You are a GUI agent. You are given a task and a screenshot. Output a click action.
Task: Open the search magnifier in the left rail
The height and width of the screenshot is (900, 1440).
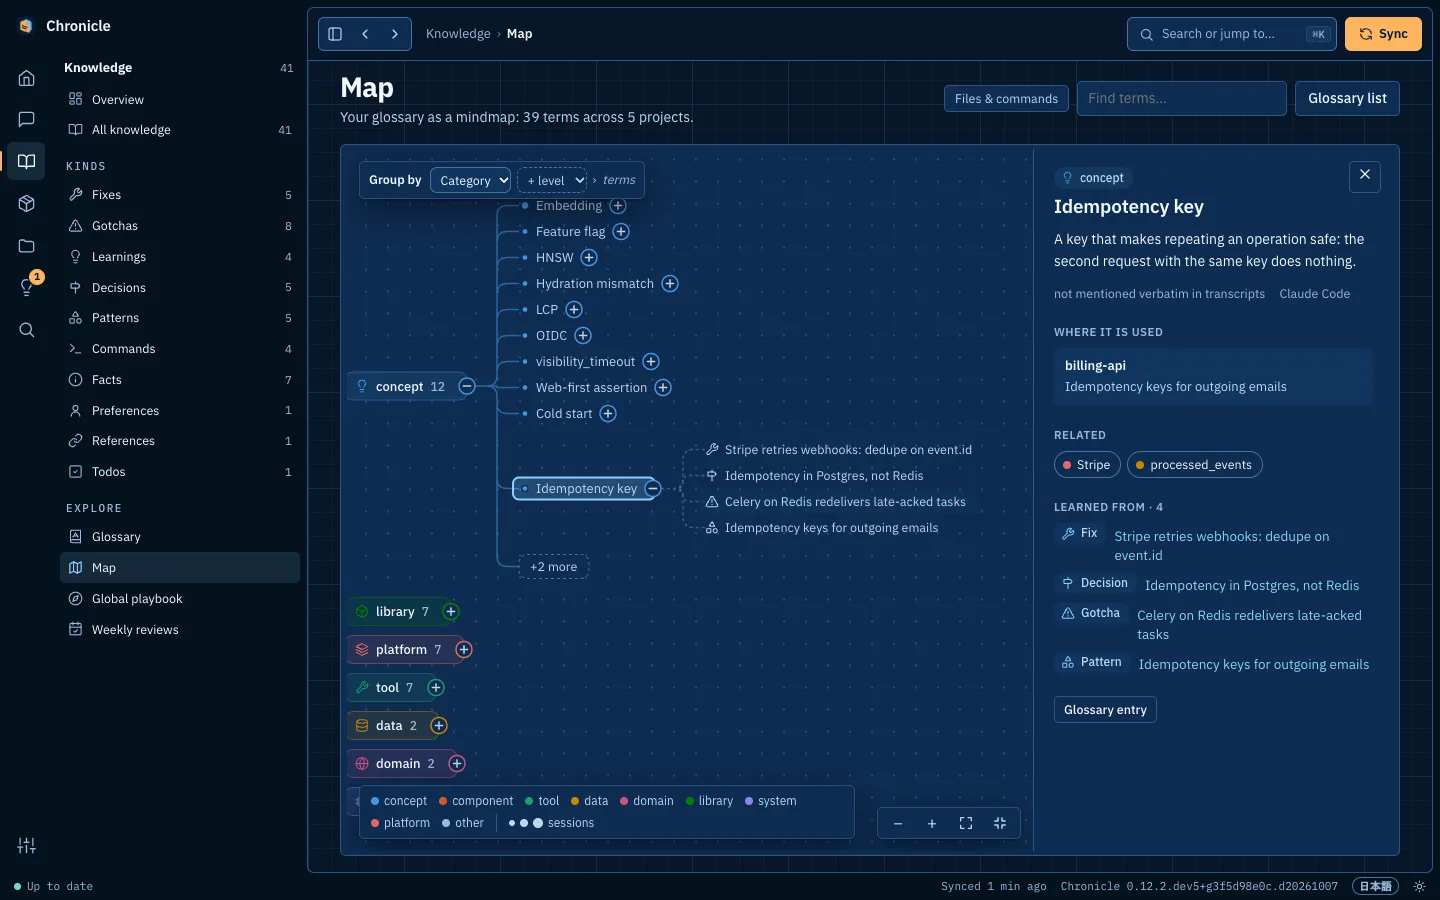(27, 330)
